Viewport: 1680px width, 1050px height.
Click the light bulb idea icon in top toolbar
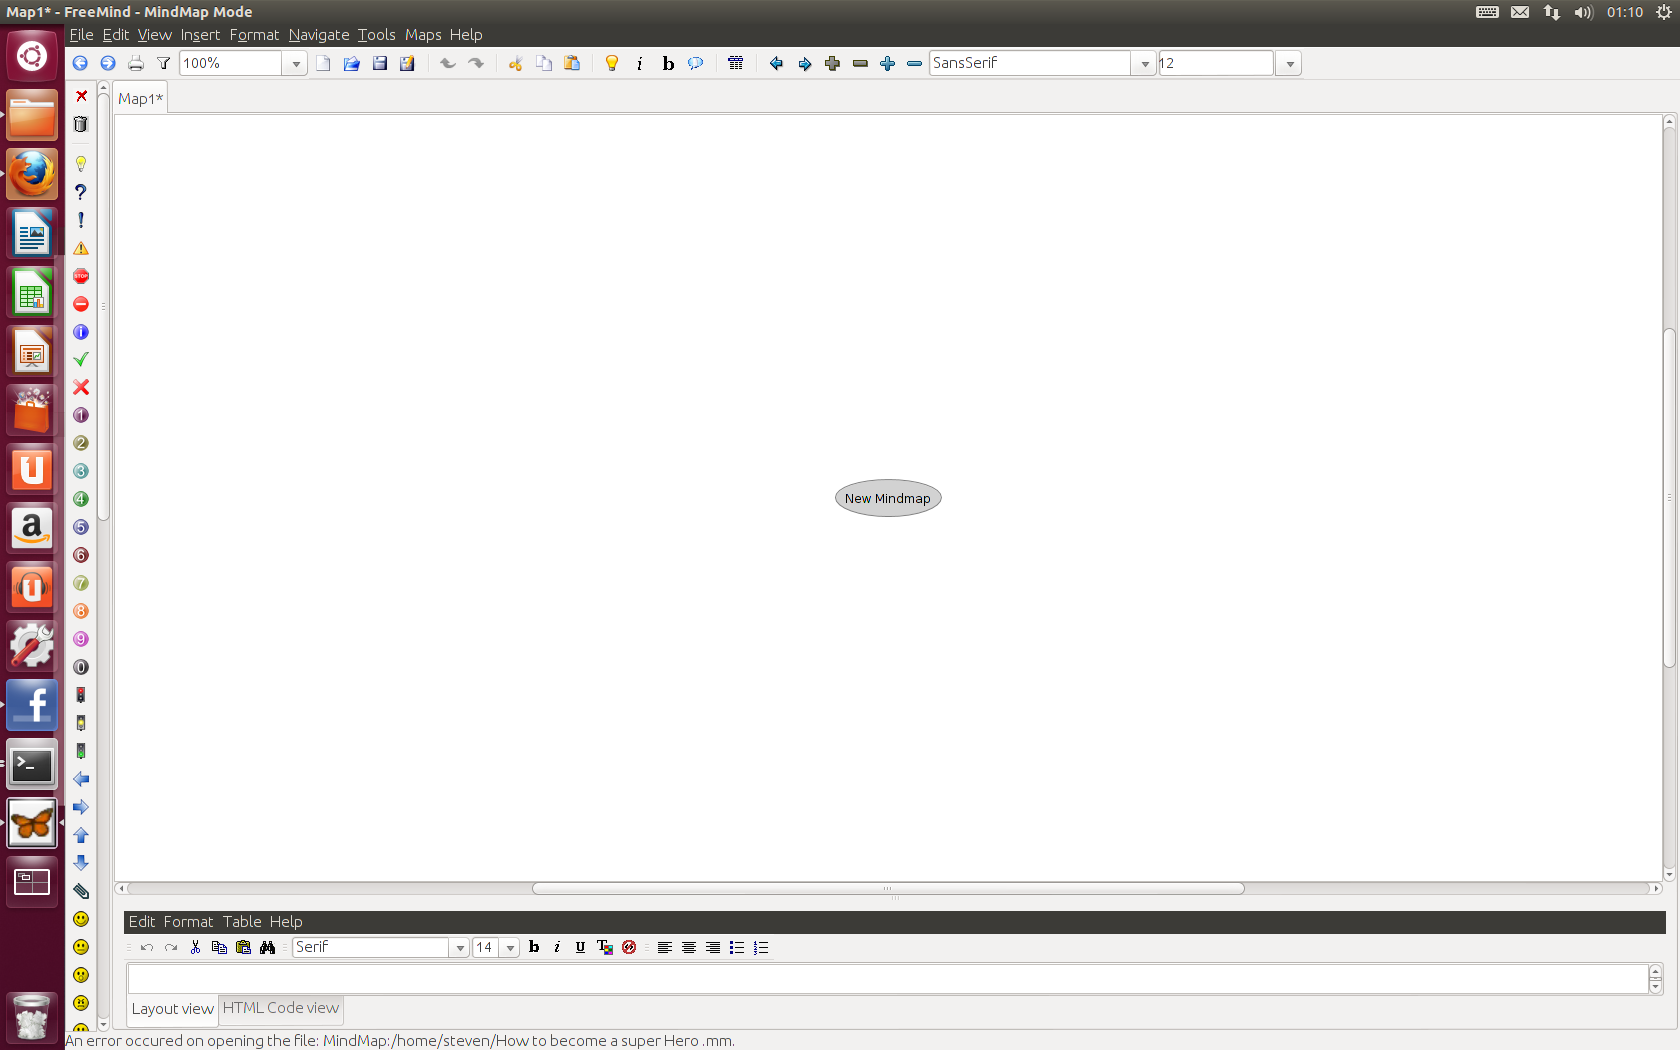tap(612, 63)
